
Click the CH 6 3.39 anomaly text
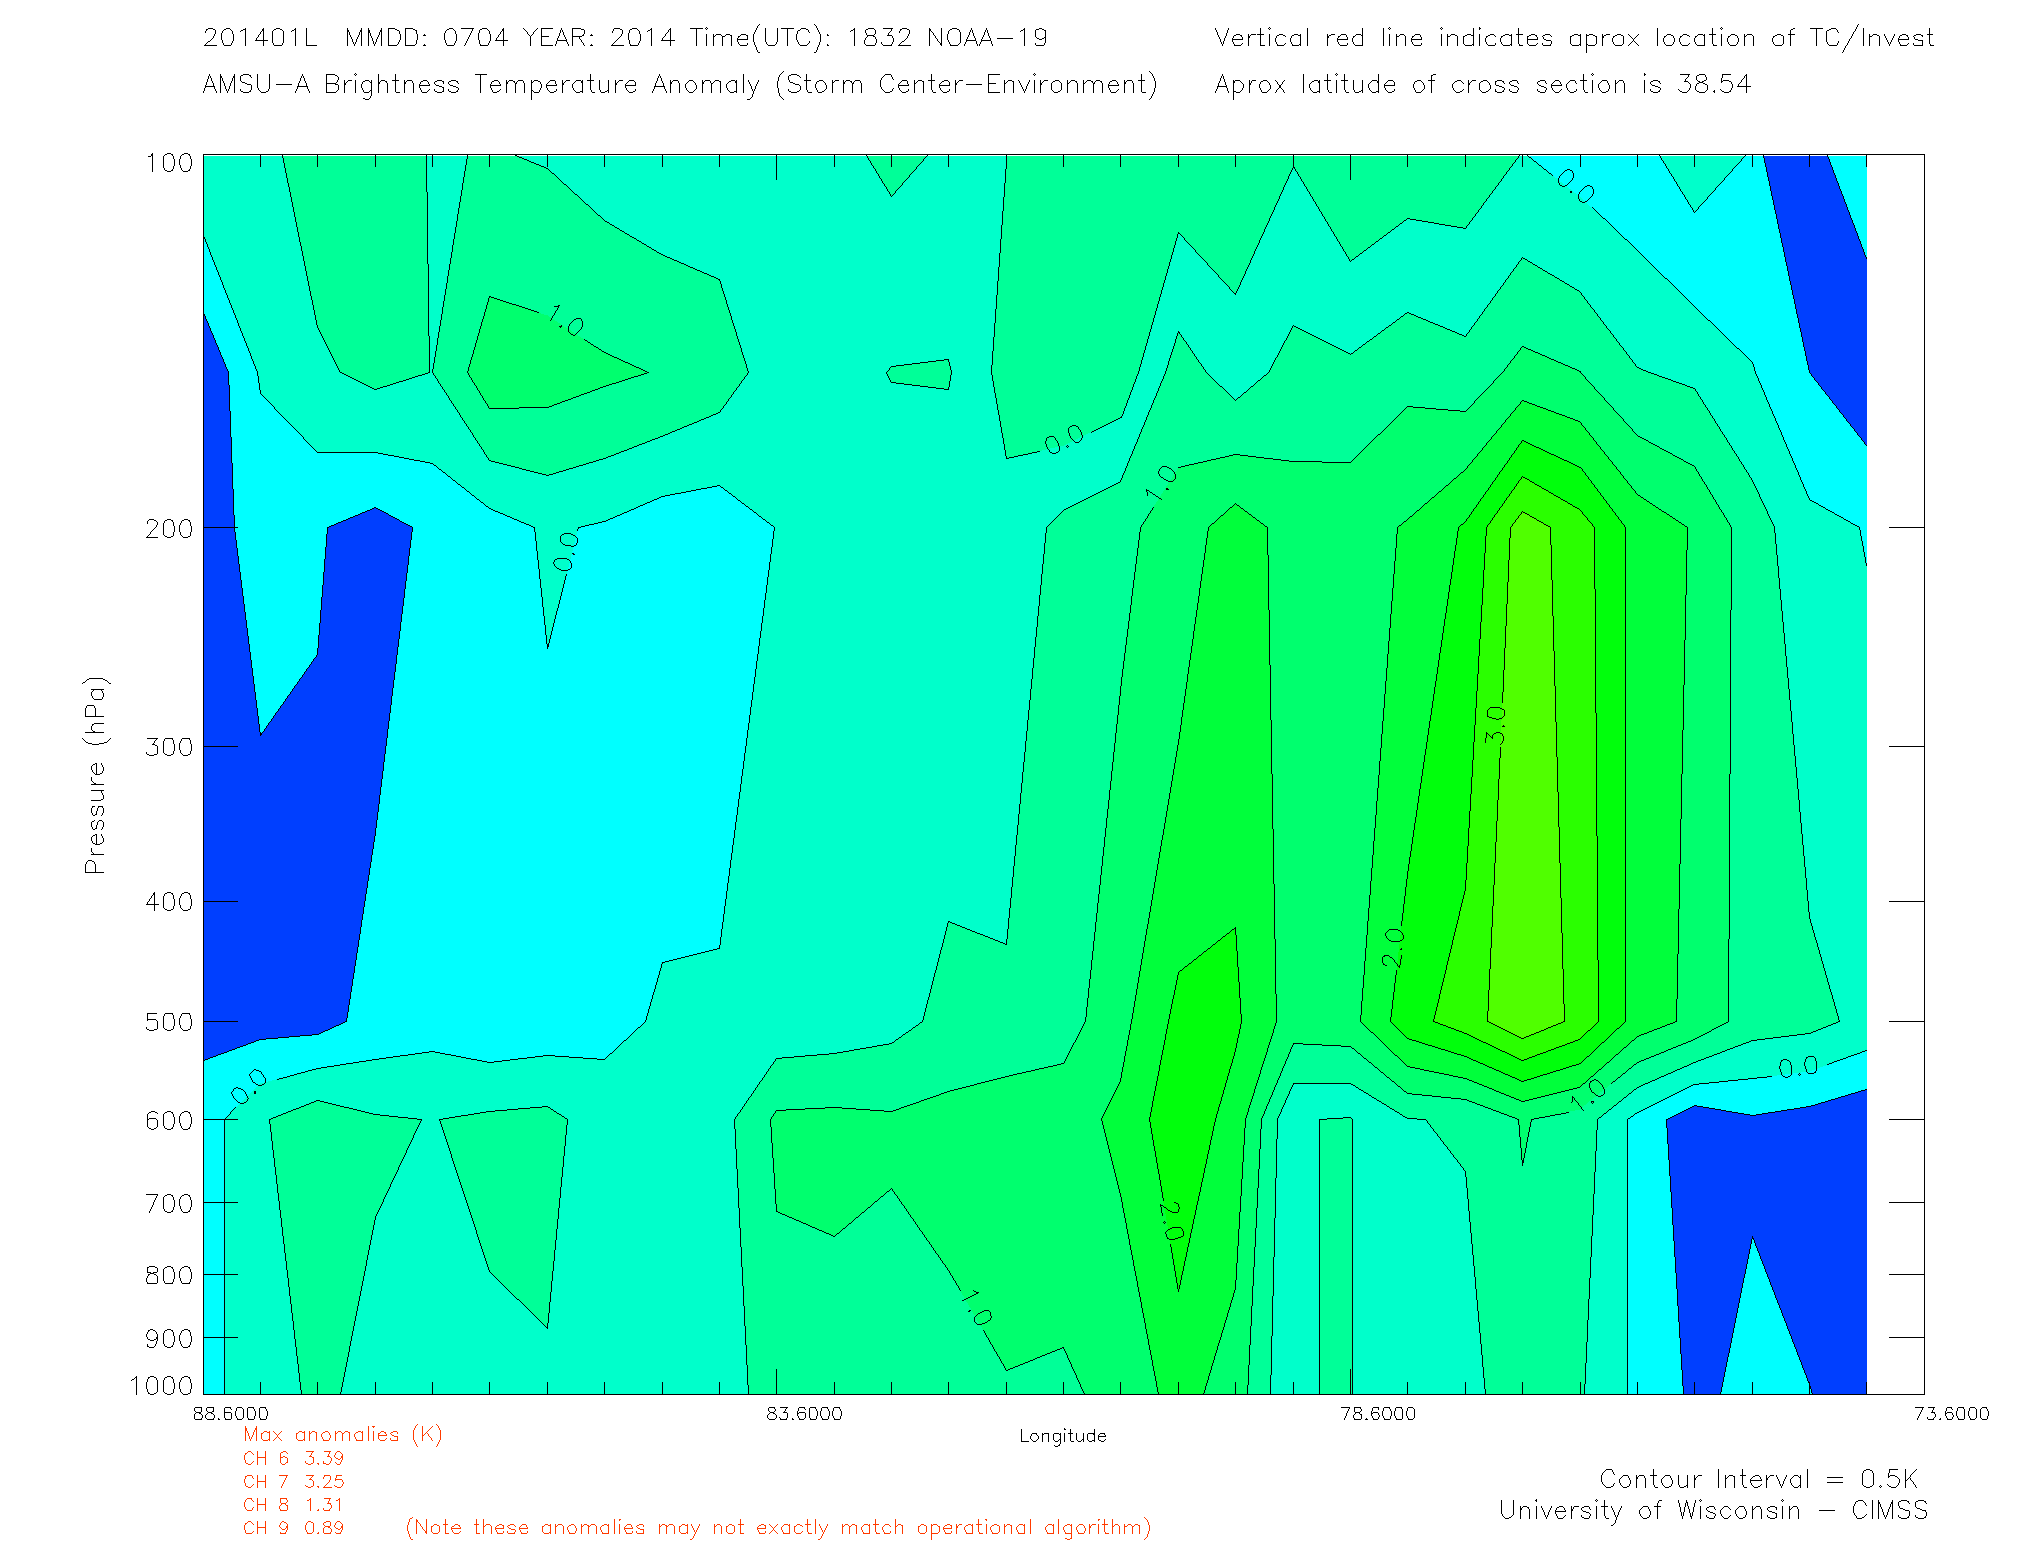coord(293,1458)
